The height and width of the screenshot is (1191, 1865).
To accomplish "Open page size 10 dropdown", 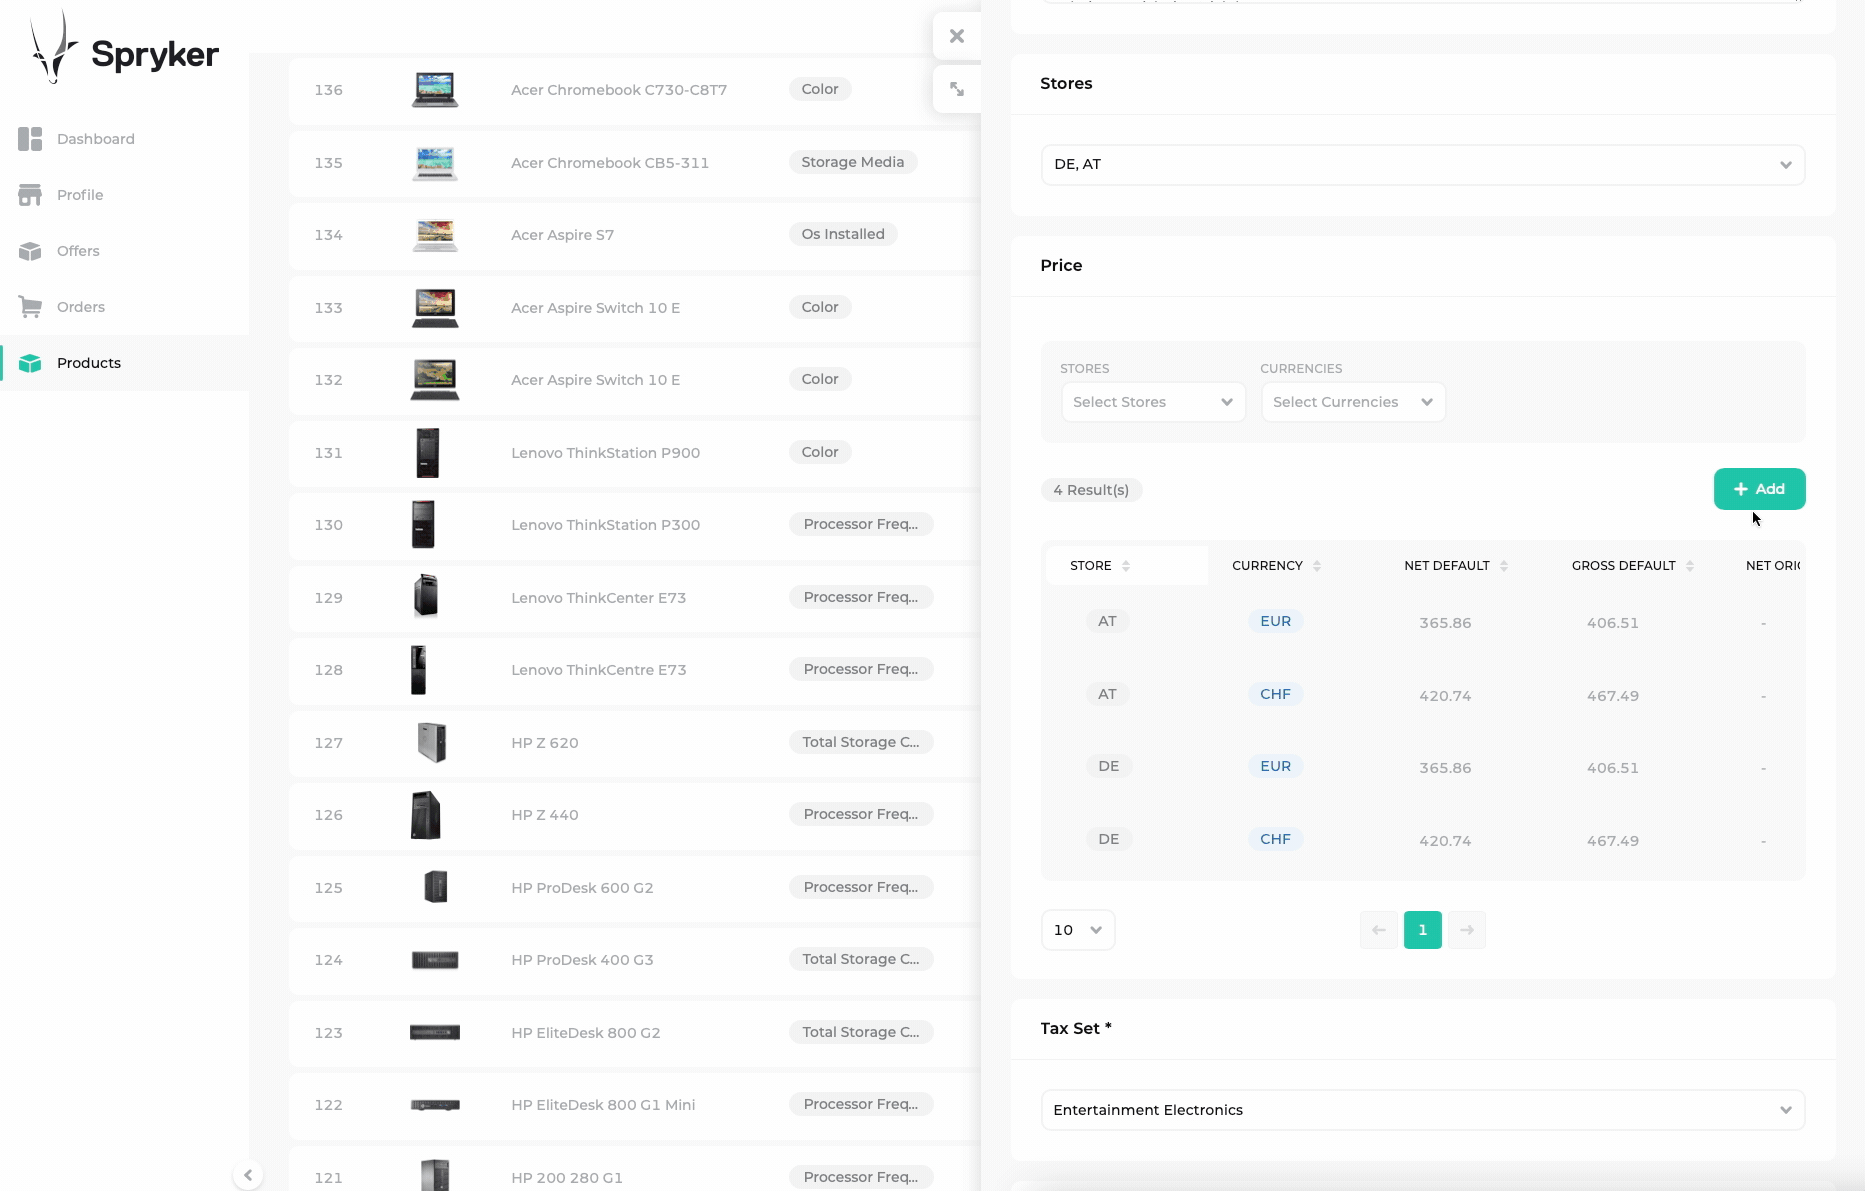I will (1078, 930).
